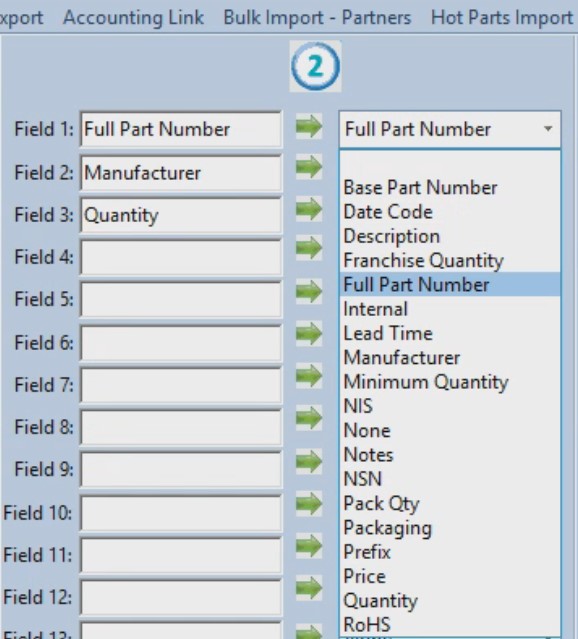
Task: Click green arrow beside Field 7
Action: coord(309,375)
